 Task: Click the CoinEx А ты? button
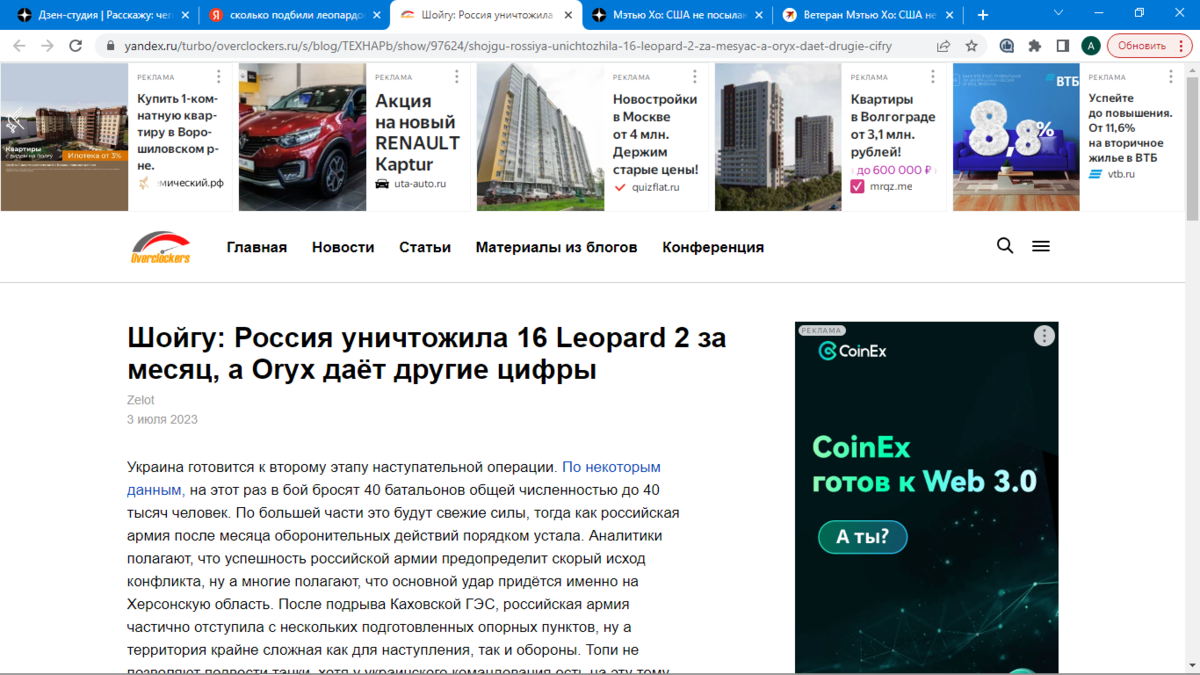[x=862, y=536]
